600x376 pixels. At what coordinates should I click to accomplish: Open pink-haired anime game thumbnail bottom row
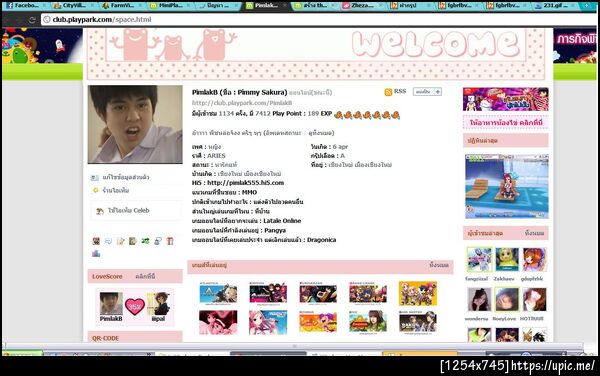pyautogui.click(x=268, y=322)
